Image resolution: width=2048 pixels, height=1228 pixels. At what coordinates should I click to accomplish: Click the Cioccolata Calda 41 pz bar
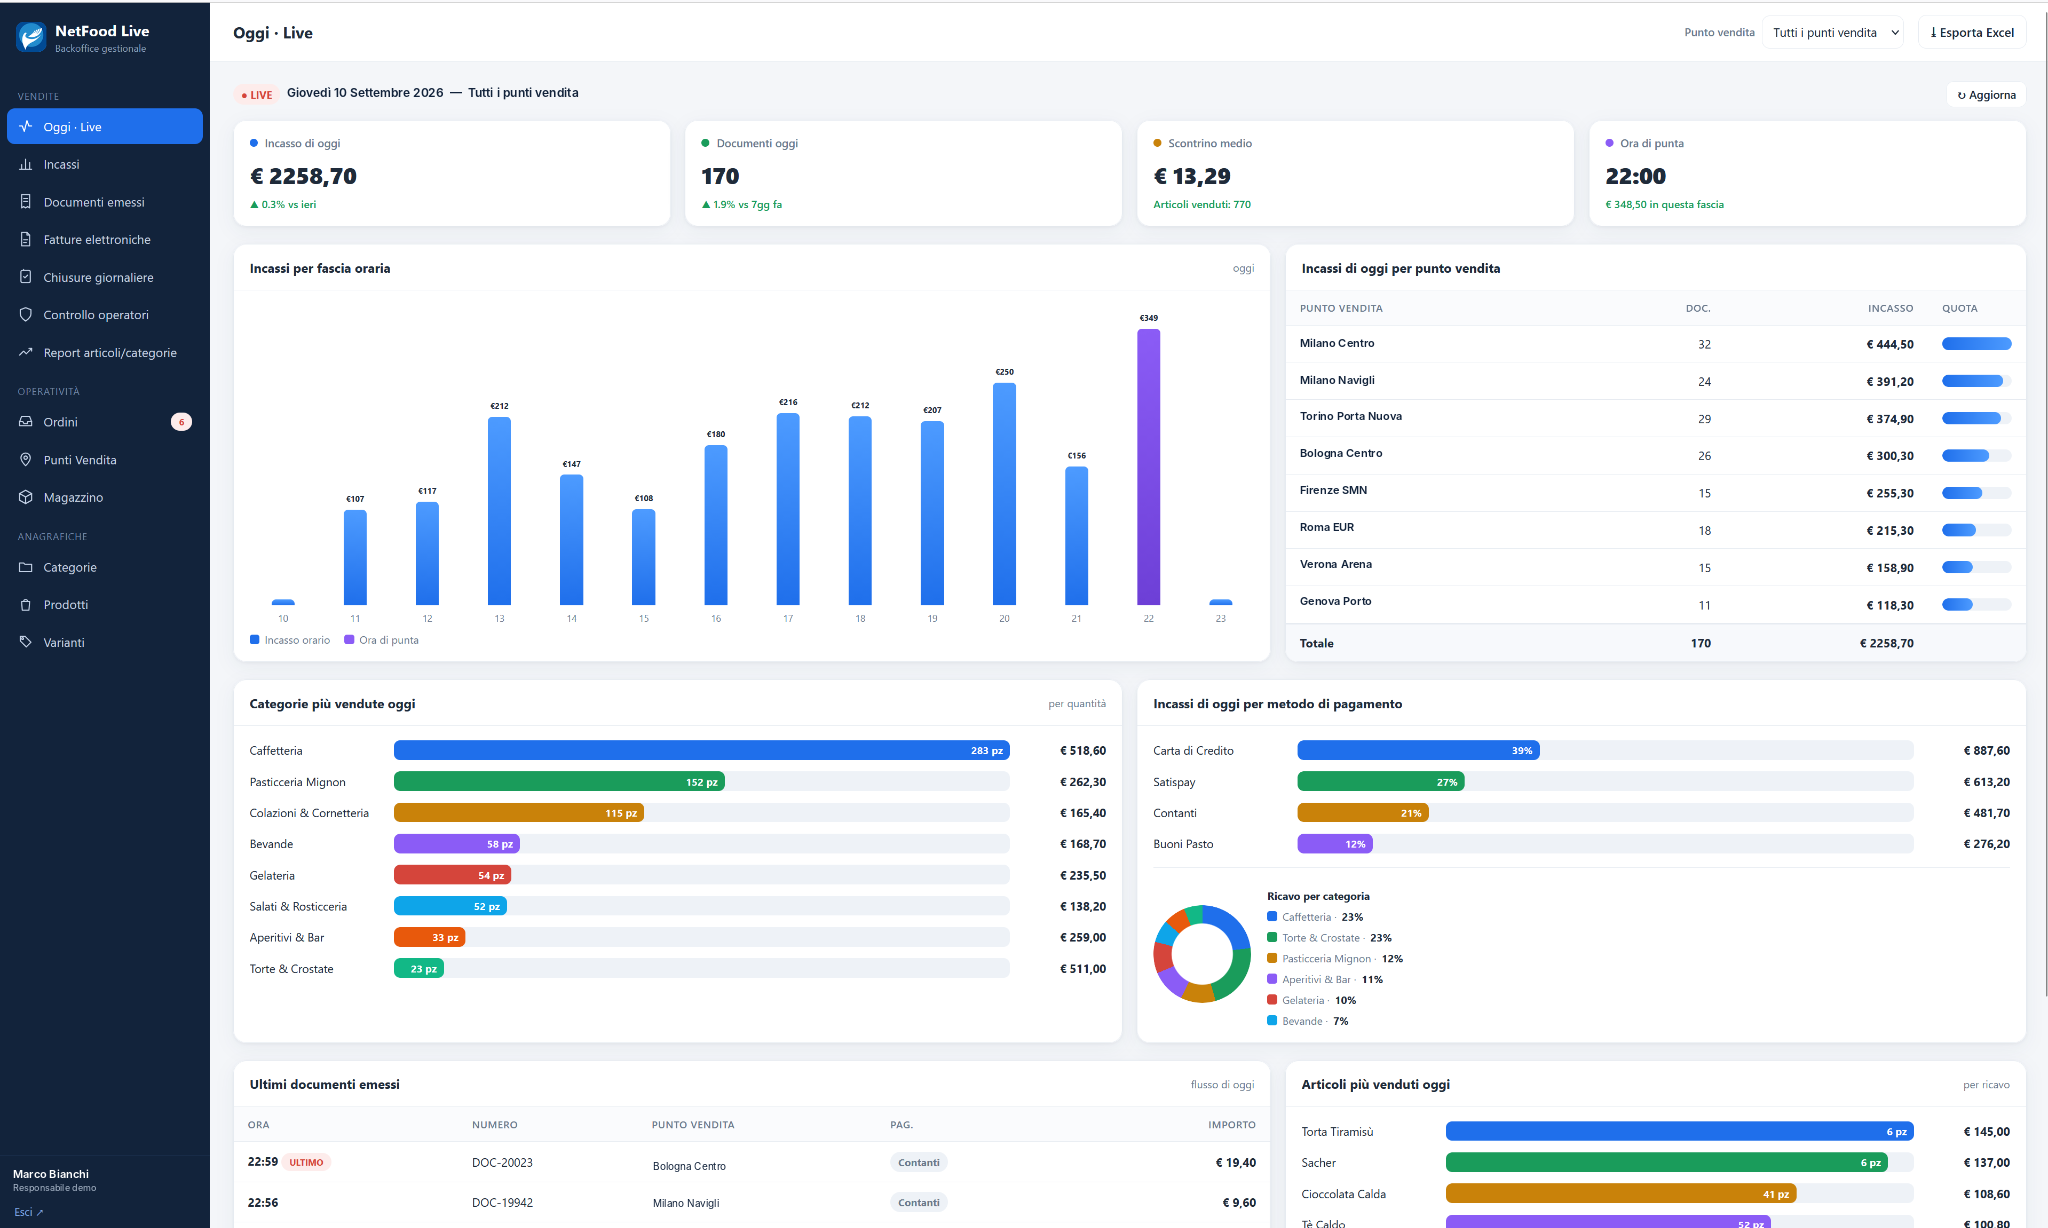[1621, 1193]
